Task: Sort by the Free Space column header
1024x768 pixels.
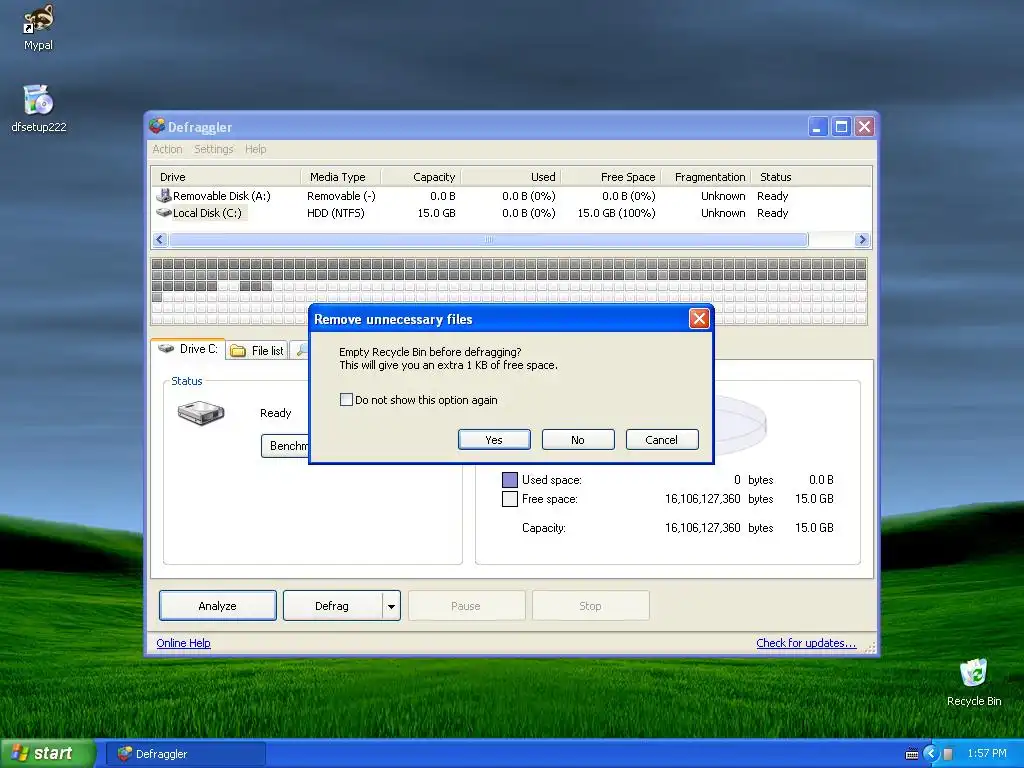Action: coord(611,177)
